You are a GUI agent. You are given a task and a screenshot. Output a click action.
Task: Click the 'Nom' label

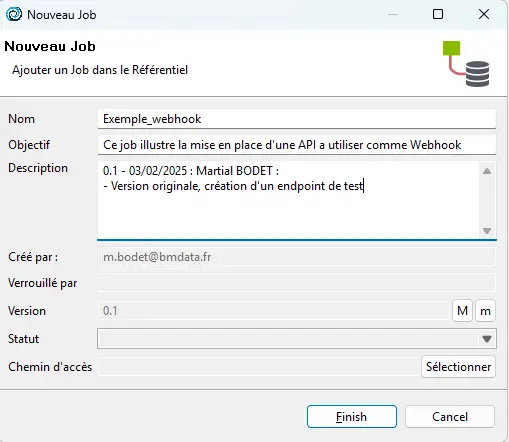pos(21,119)
